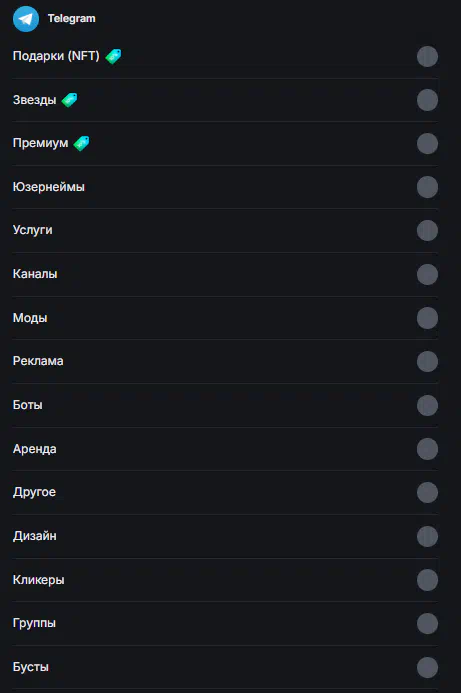Image resolution: width=461 pixels, height=693 pixels.
Task: Click the Telegram header title text
Action: coord(72,19)
